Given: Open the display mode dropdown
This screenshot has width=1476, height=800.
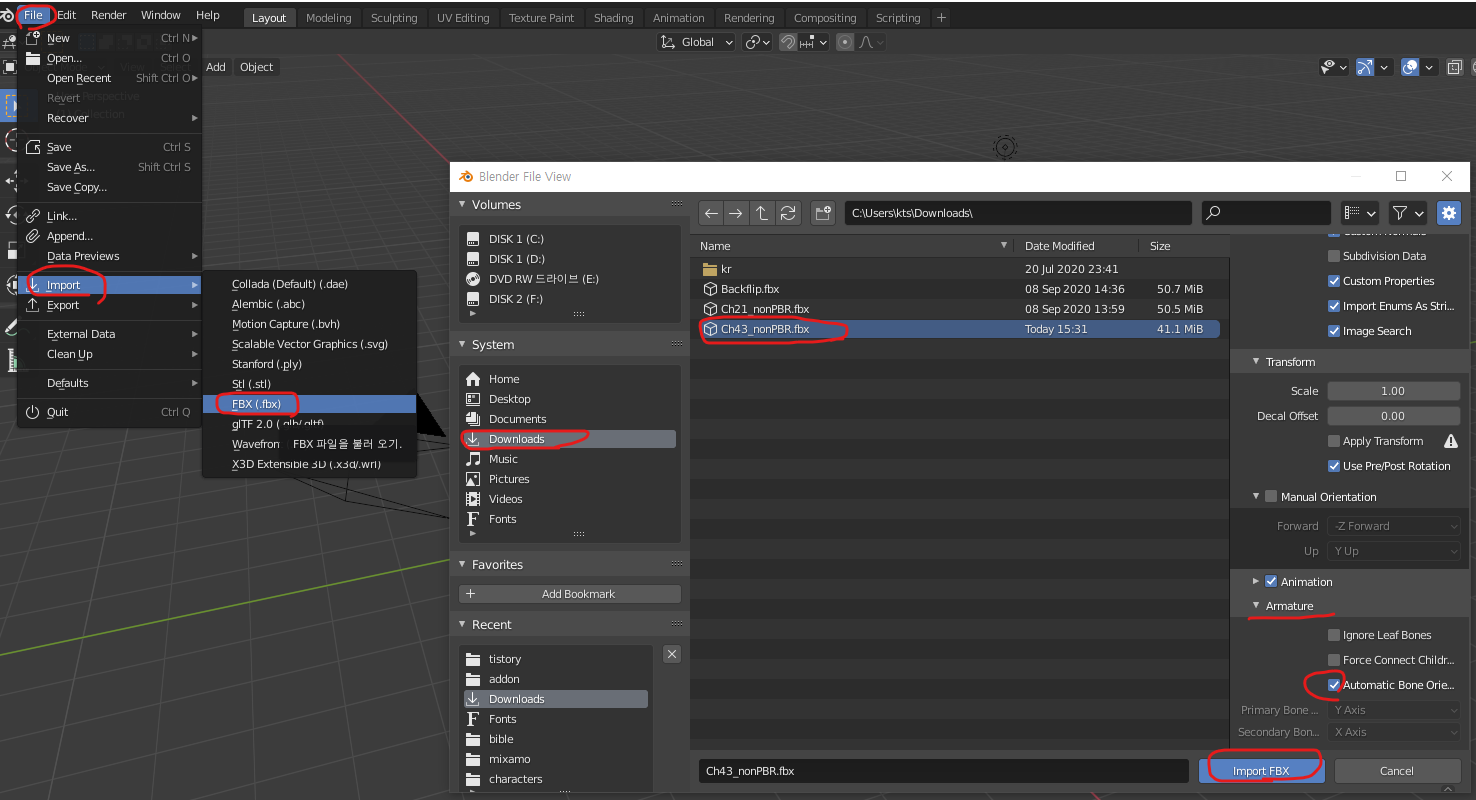Looking at the screenshot, I should point(1360,213).
